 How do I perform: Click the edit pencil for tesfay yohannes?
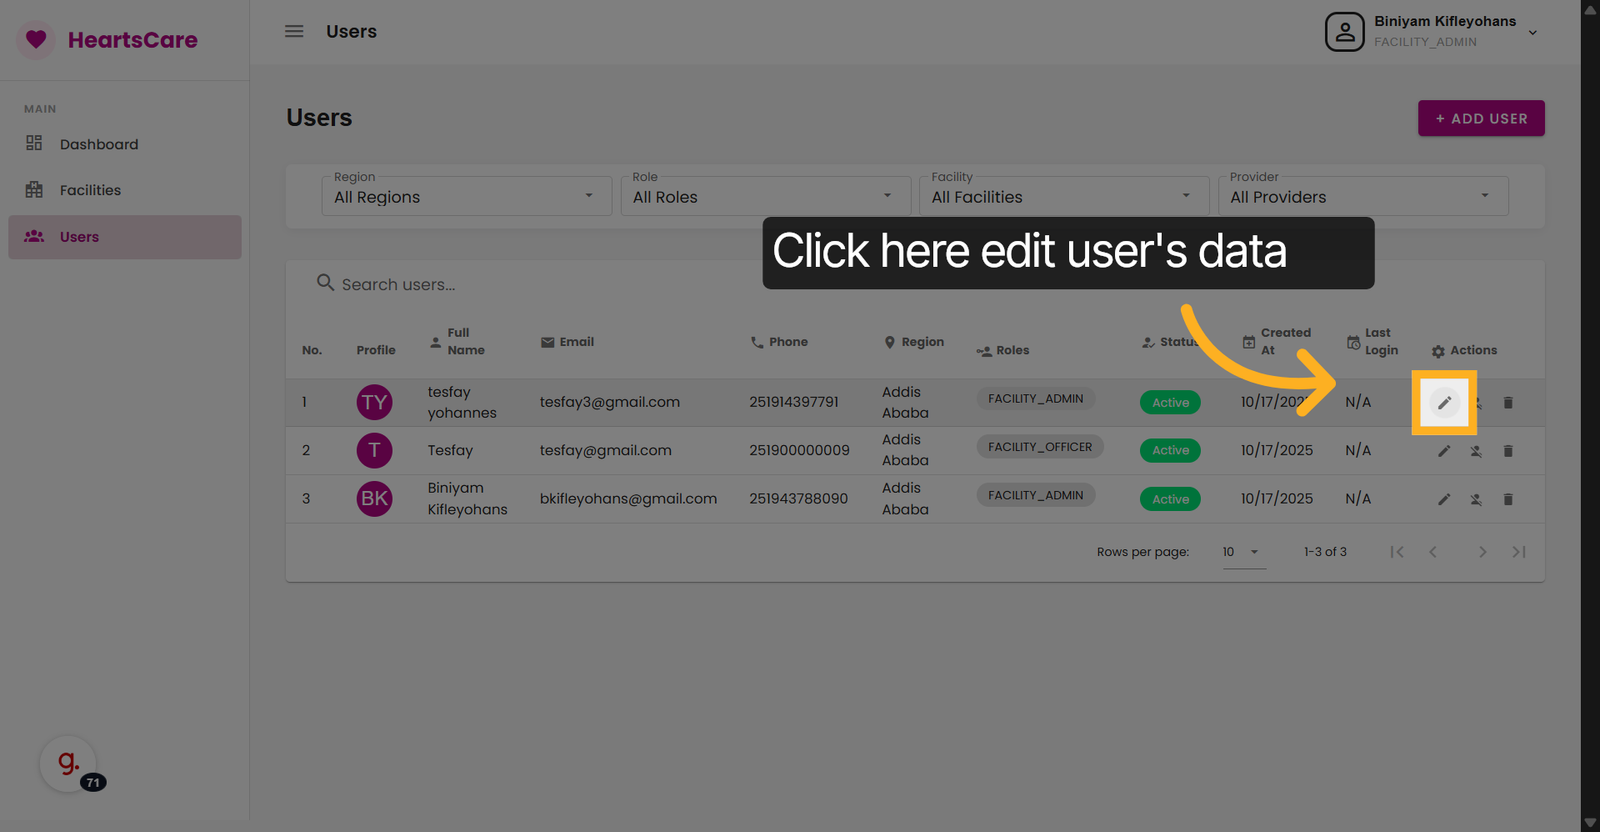(1444, 403)
